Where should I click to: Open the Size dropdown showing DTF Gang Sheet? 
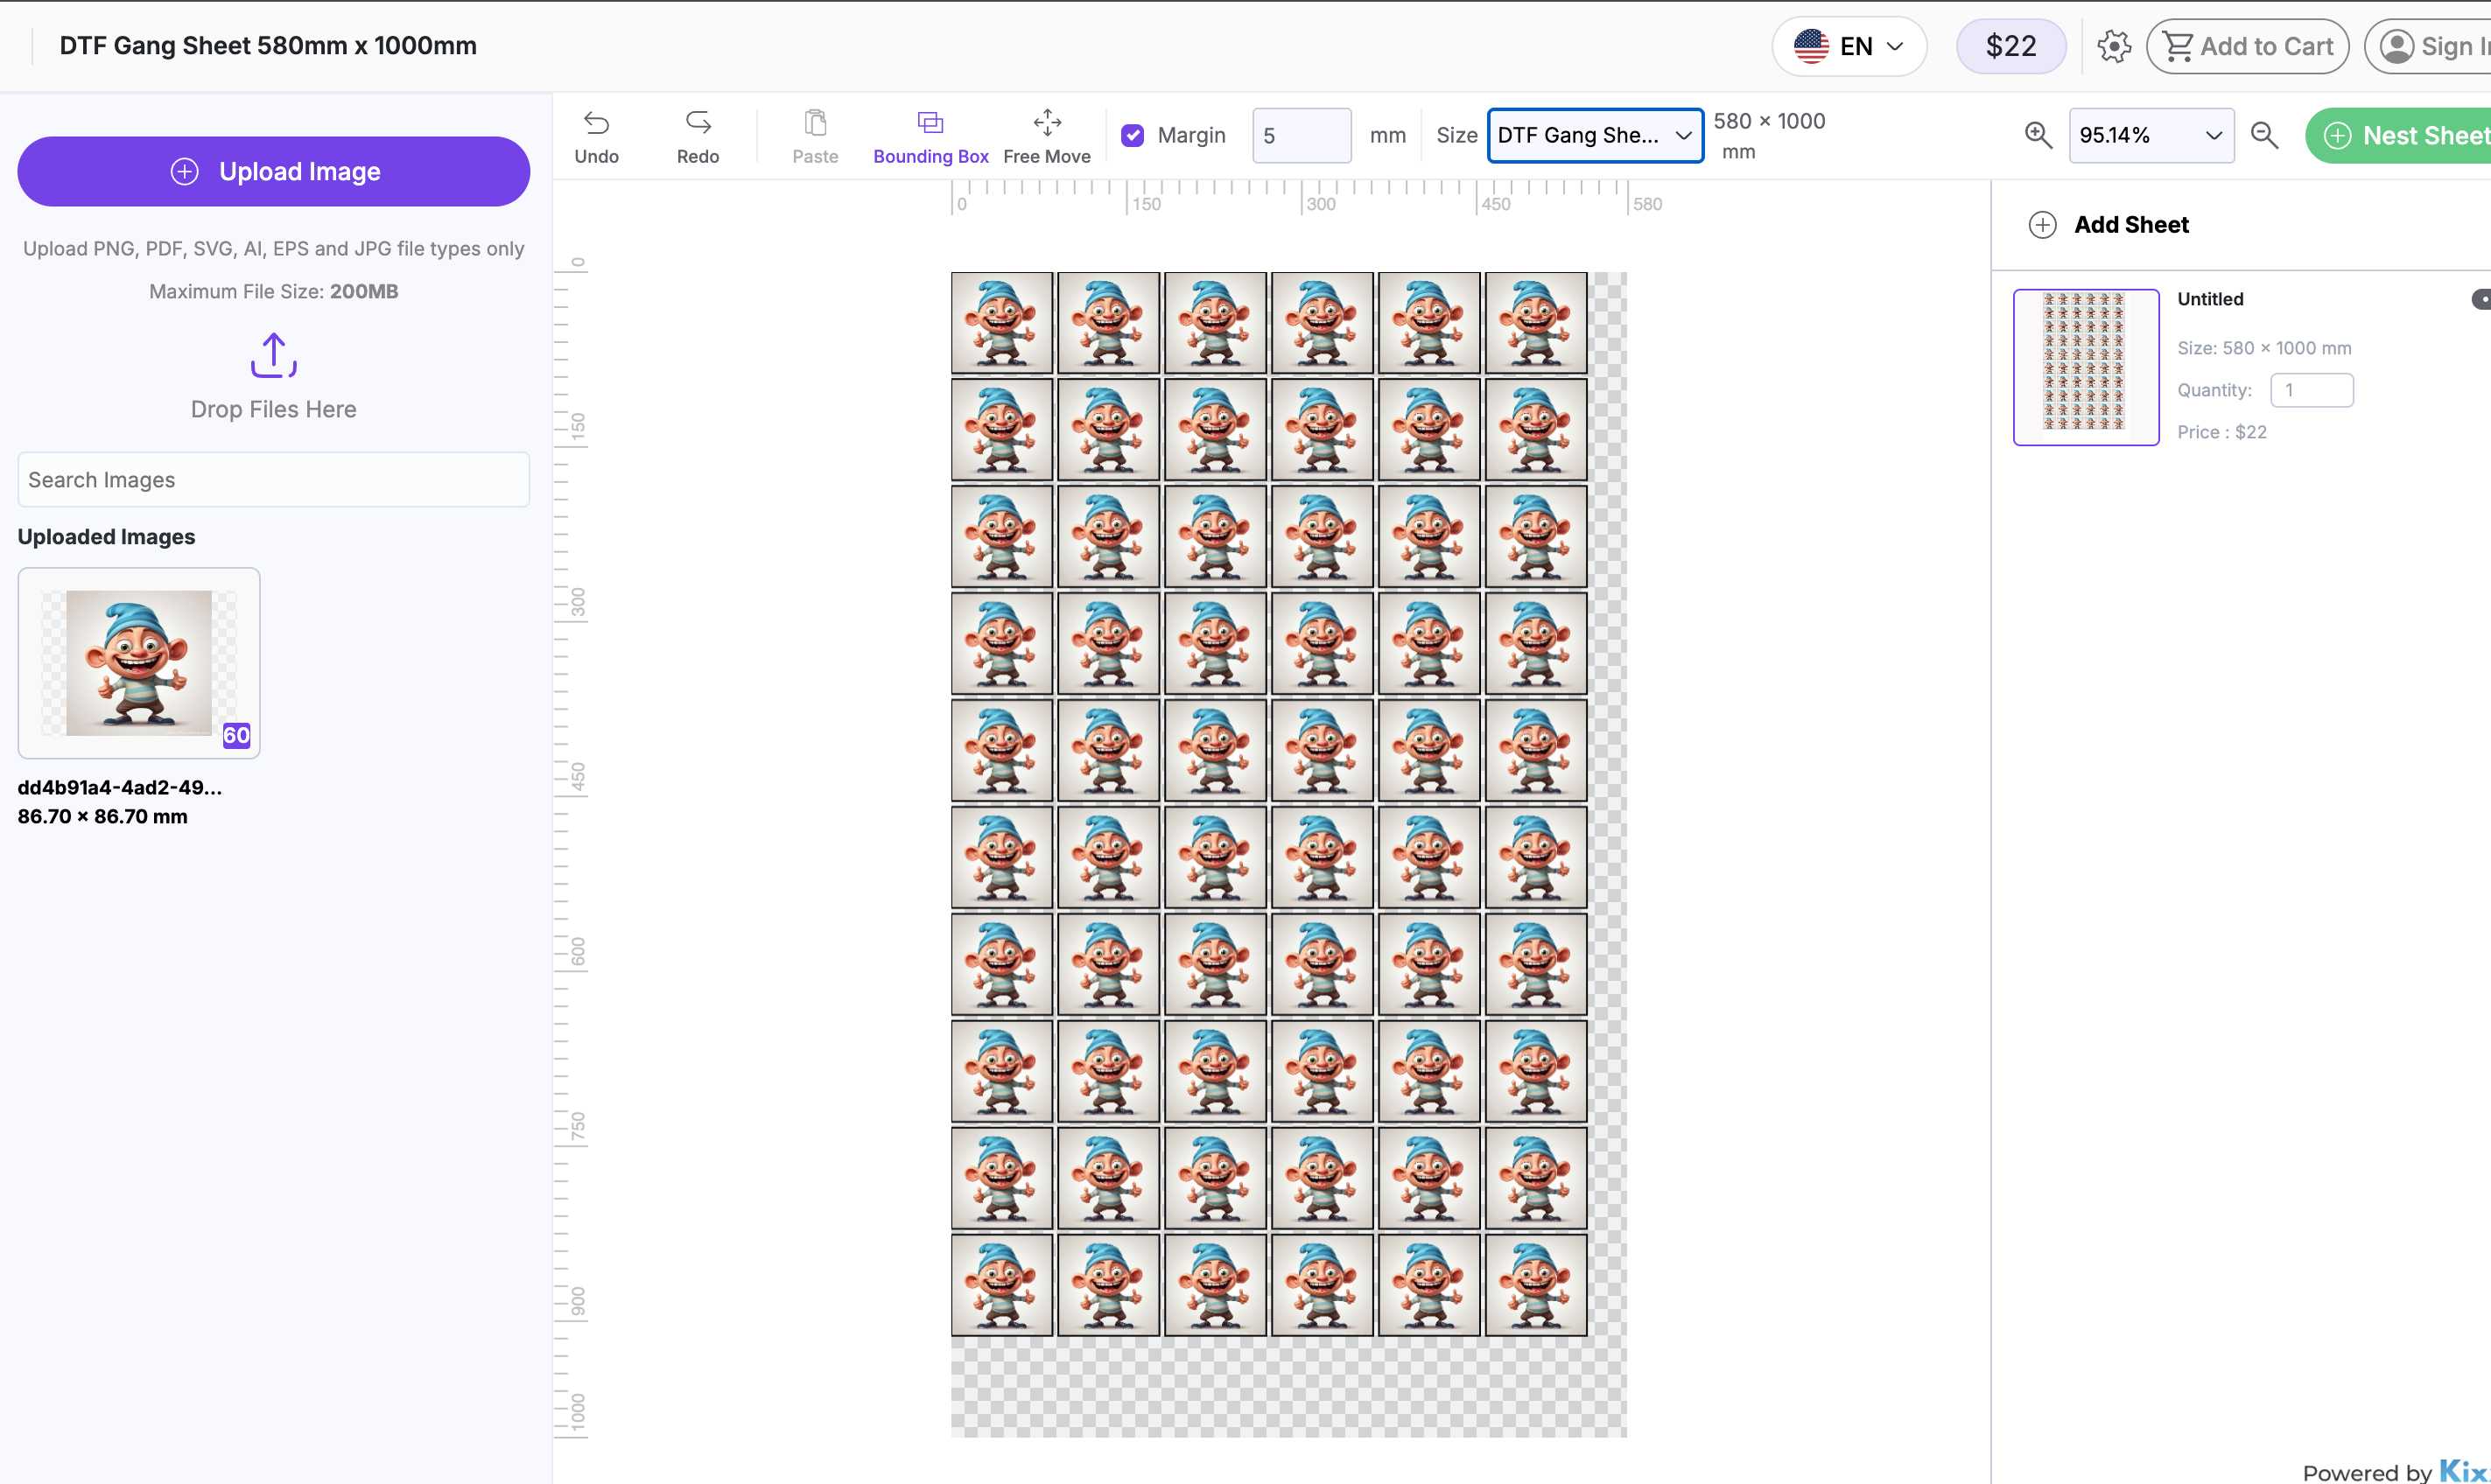click(x=1594, y=135)
